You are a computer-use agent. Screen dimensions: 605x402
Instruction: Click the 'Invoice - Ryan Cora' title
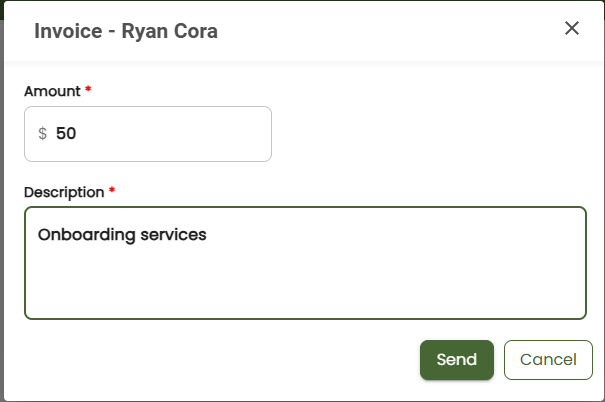point(126,31)
